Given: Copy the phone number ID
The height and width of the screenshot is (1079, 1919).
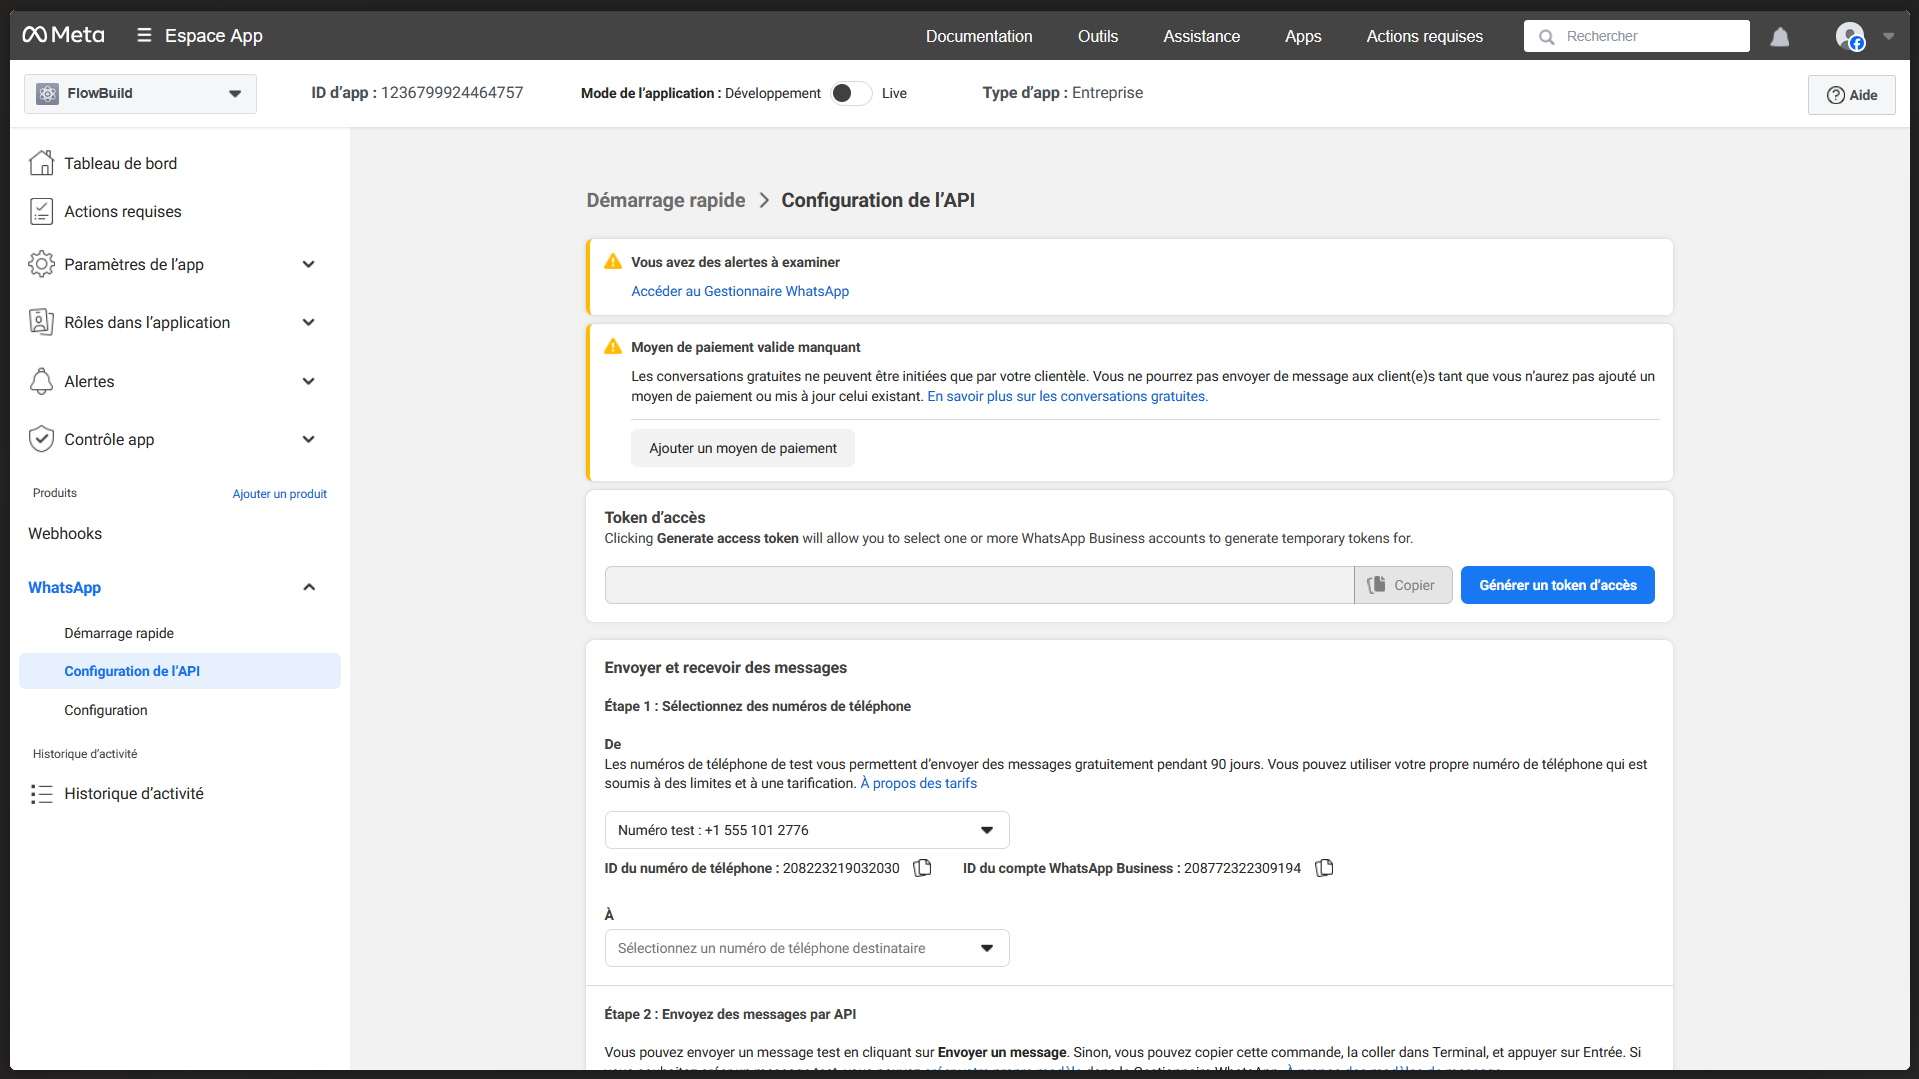Looking at the screenshot, I should 922,868.
